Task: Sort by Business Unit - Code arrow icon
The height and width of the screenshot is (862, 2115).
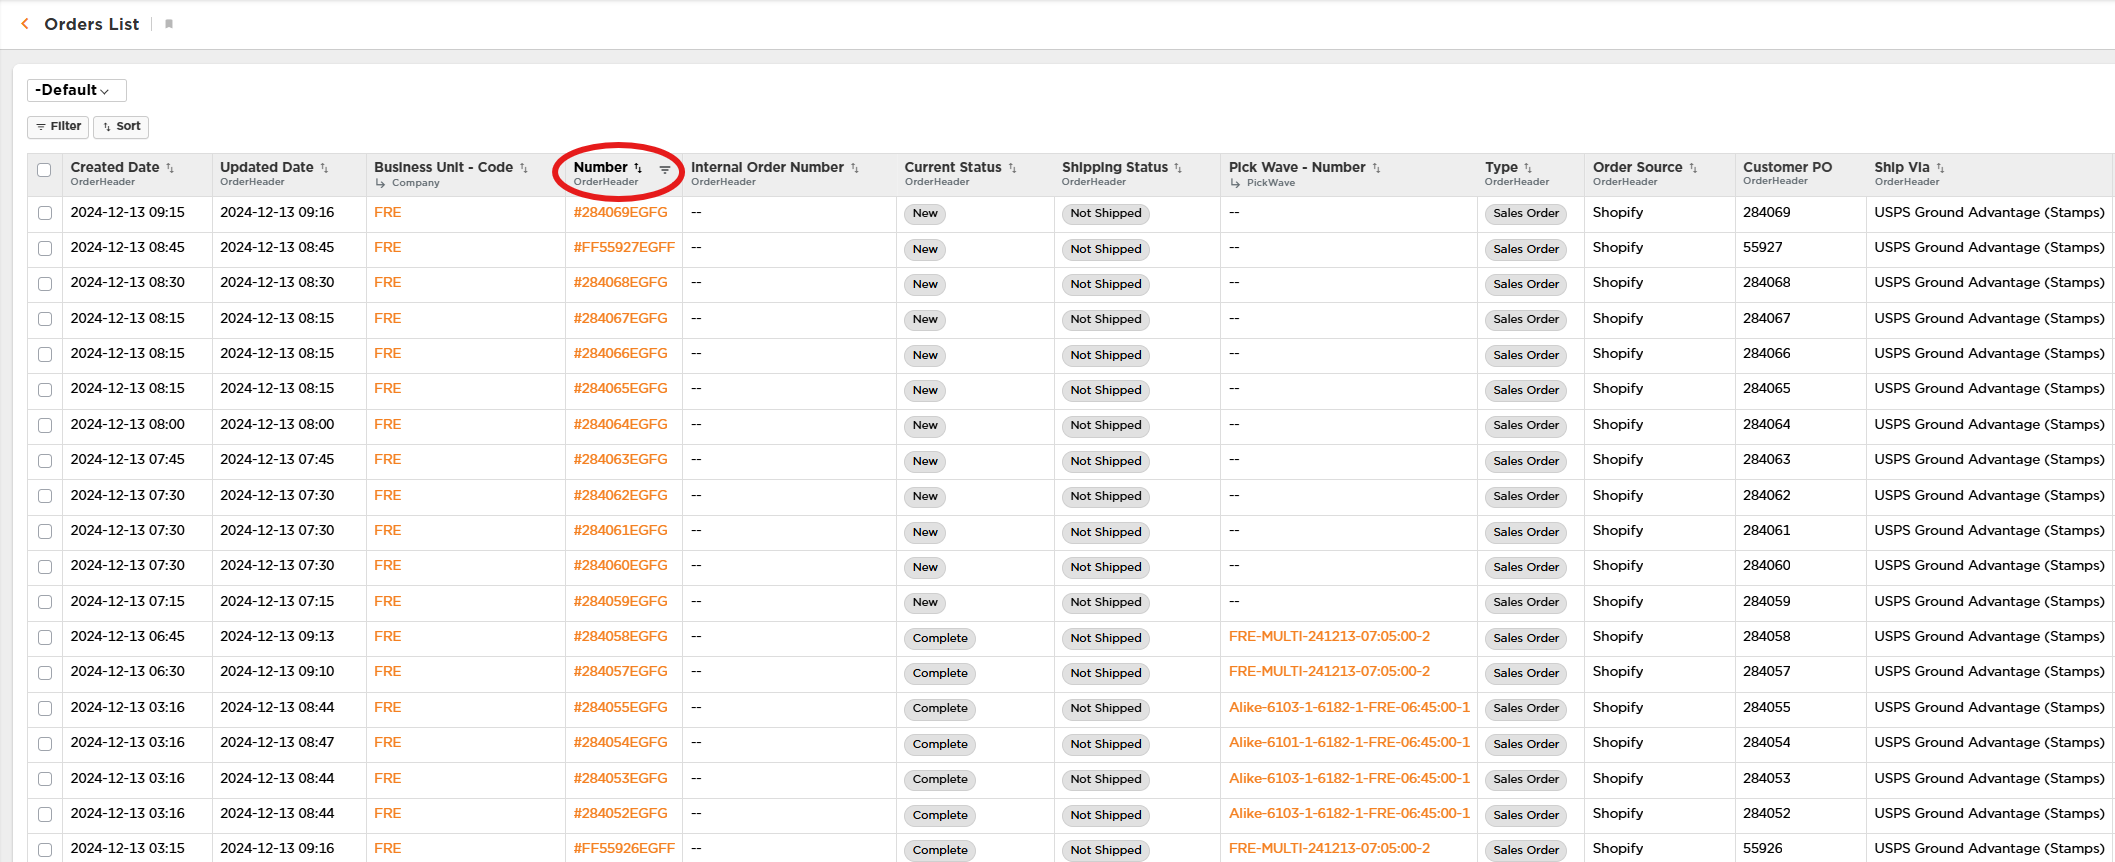Action: 524,168
